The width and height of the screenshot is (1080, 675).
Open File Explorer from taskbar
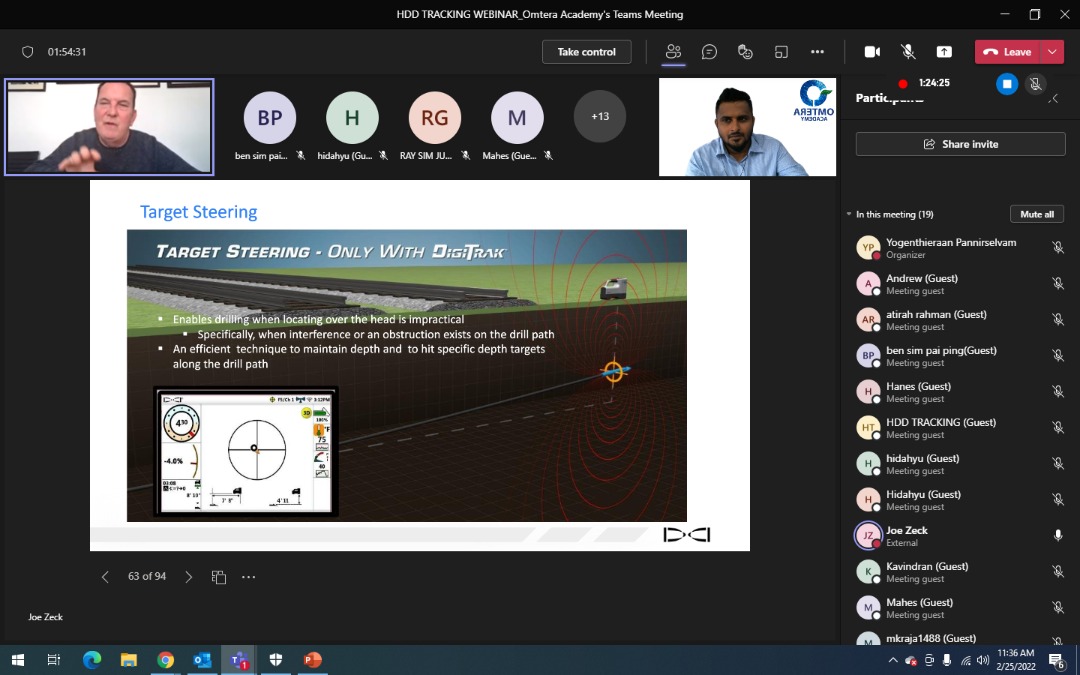click(x=128, y=660)
